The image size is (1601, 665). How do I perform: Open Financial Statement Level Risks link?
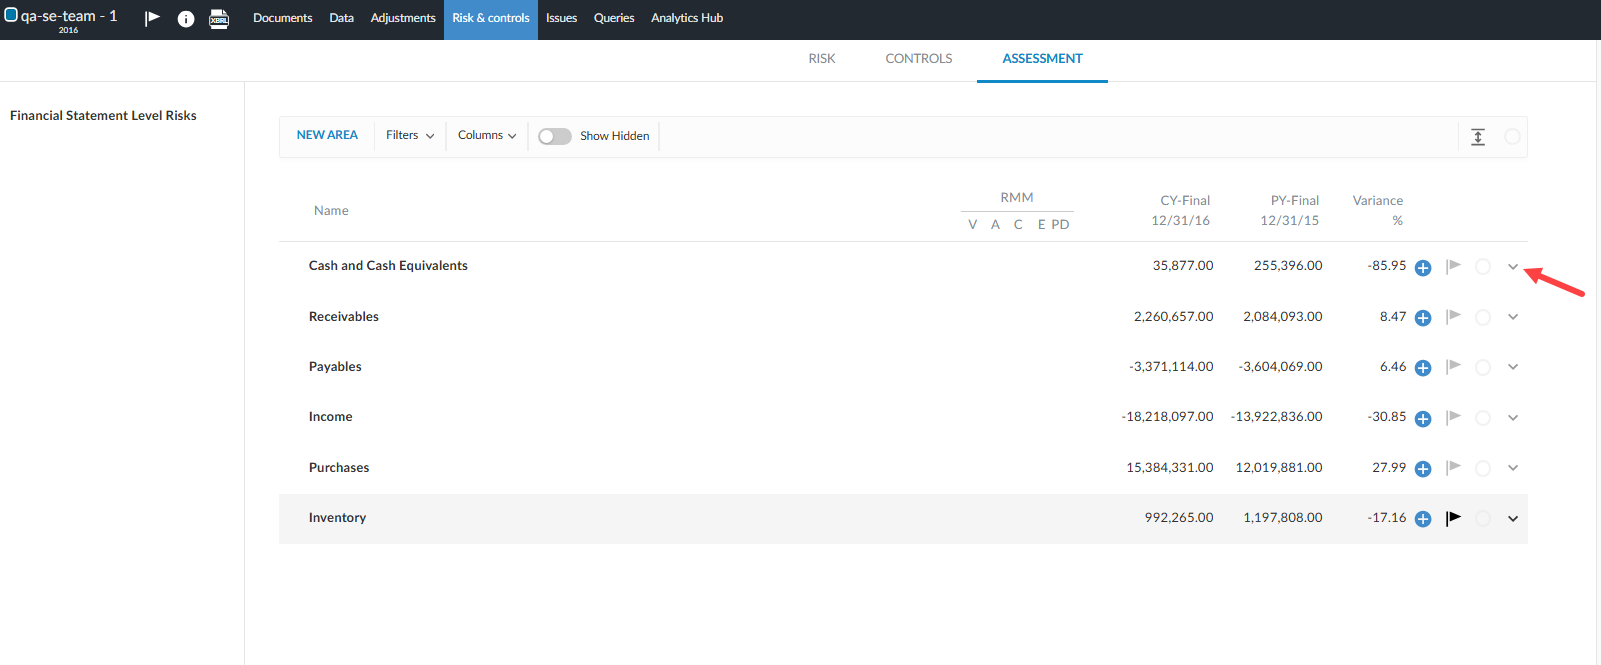pyautogui.click(x=103, y=116)
